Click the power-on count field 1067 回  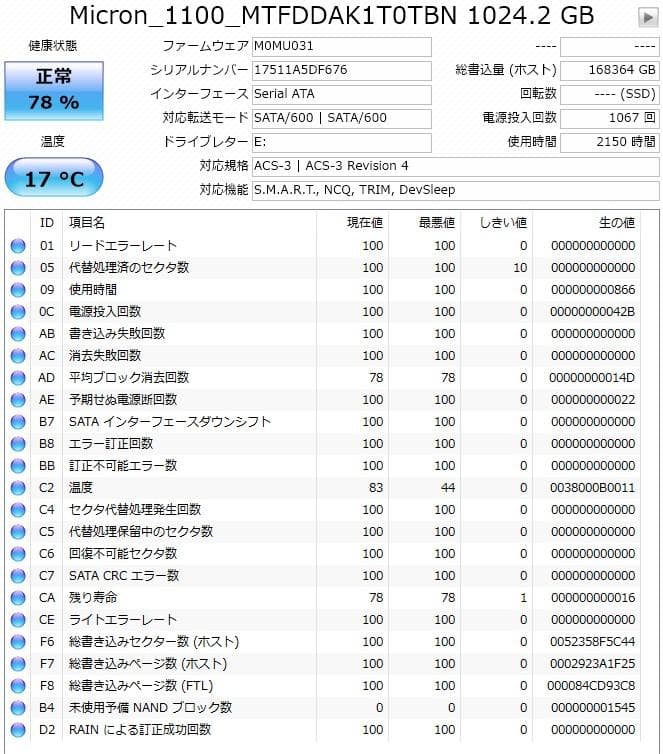[610, 119]
